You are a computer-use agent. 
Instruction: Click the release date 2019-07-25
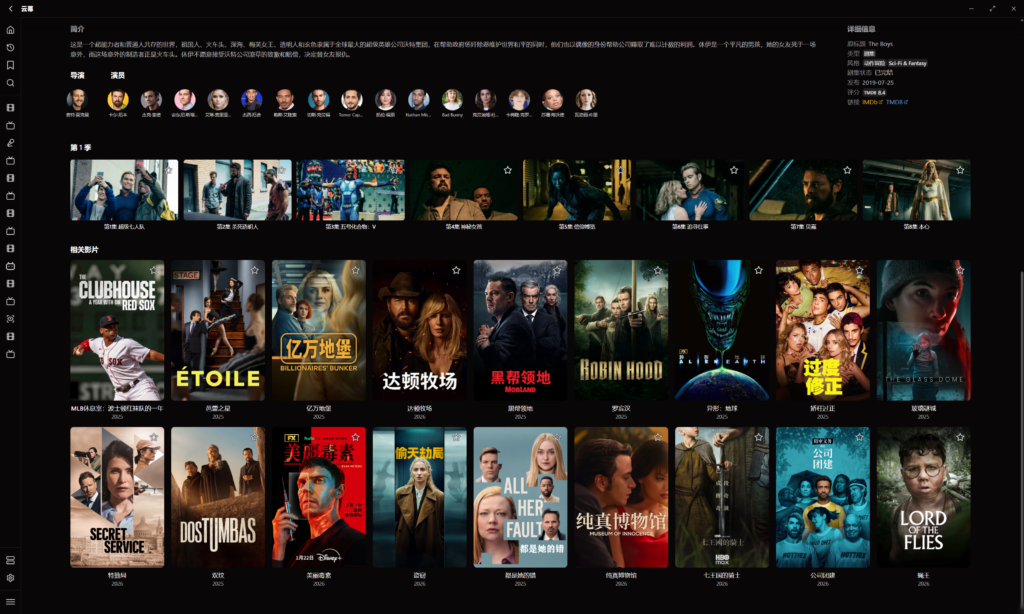point(878,83)
